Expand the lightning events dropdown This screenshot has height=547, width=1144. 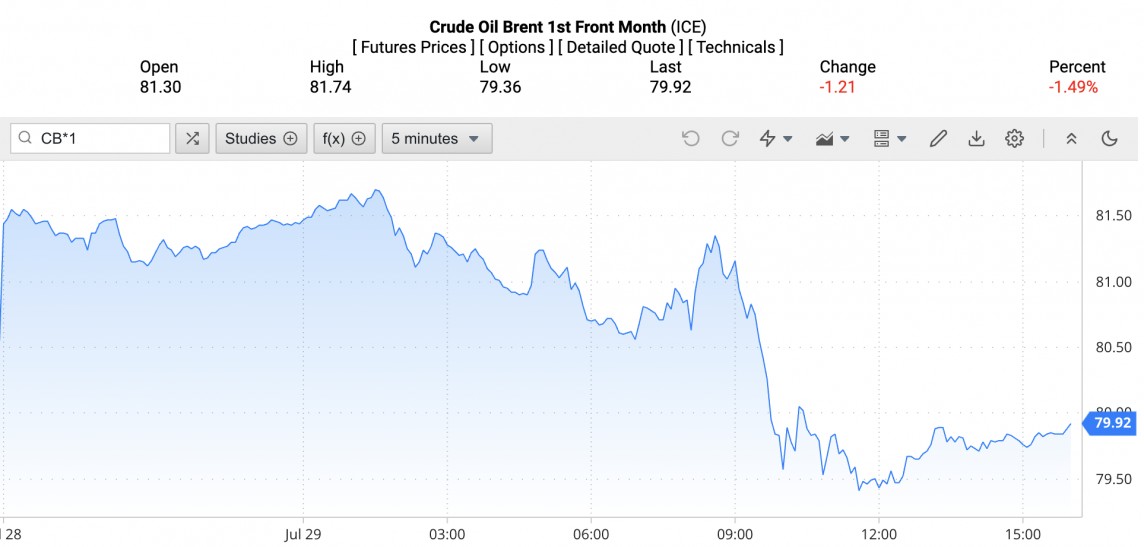pos(776,139)
